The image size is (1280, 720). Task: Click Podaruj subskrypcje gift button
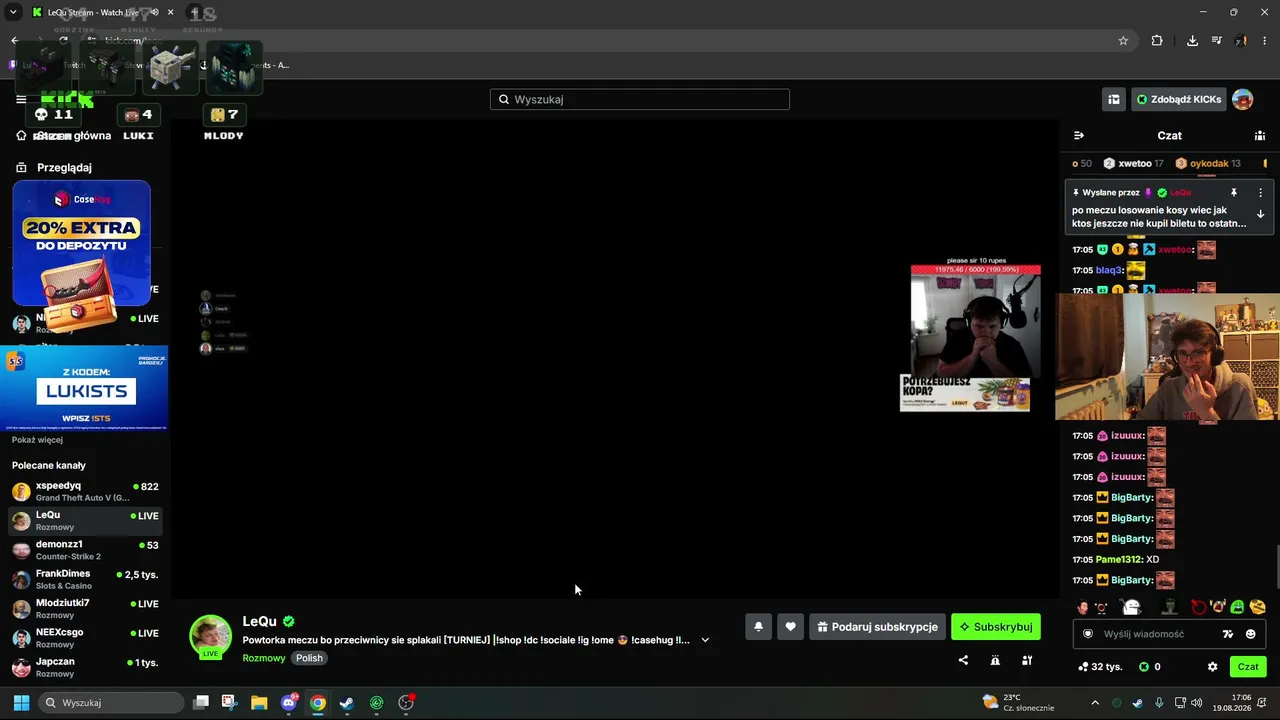(x=877, y=627)
